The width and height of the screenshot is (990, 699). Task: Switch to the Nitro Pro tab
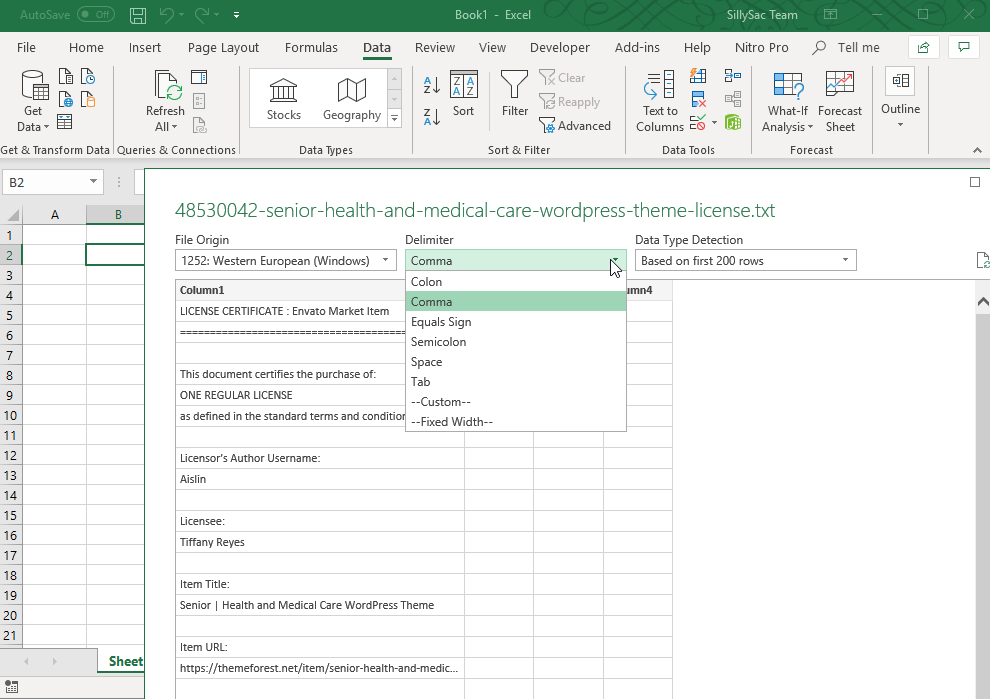(x=761, y=47)
